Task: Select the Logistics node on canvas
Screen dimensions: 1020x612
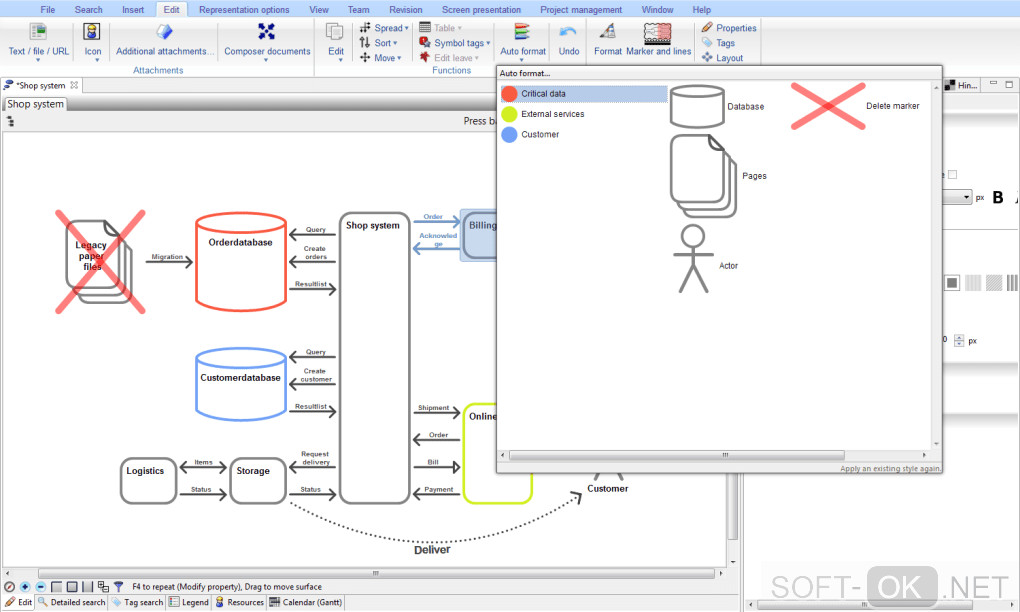Action: [x=148, y=481]
